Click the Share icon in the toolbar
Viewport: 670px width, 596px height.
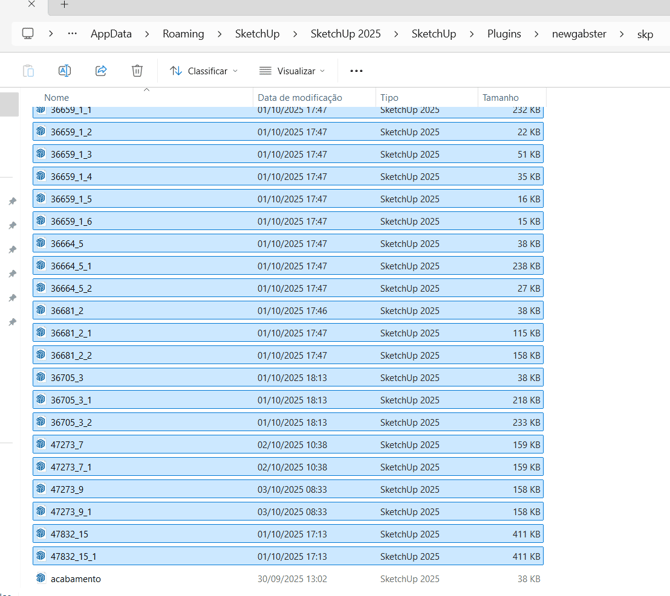pos(101,71)
